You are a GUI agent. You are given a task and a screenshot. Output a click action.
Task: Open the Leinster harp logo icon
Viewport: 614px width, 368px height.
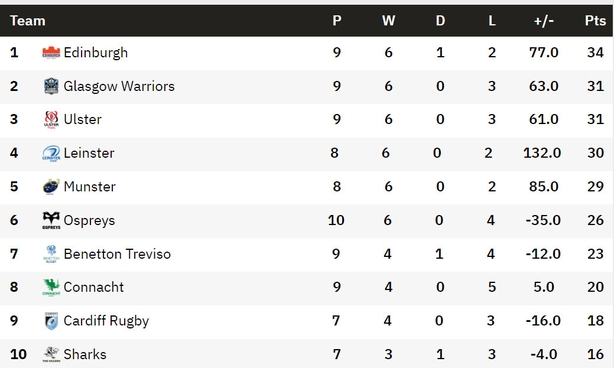51,153
